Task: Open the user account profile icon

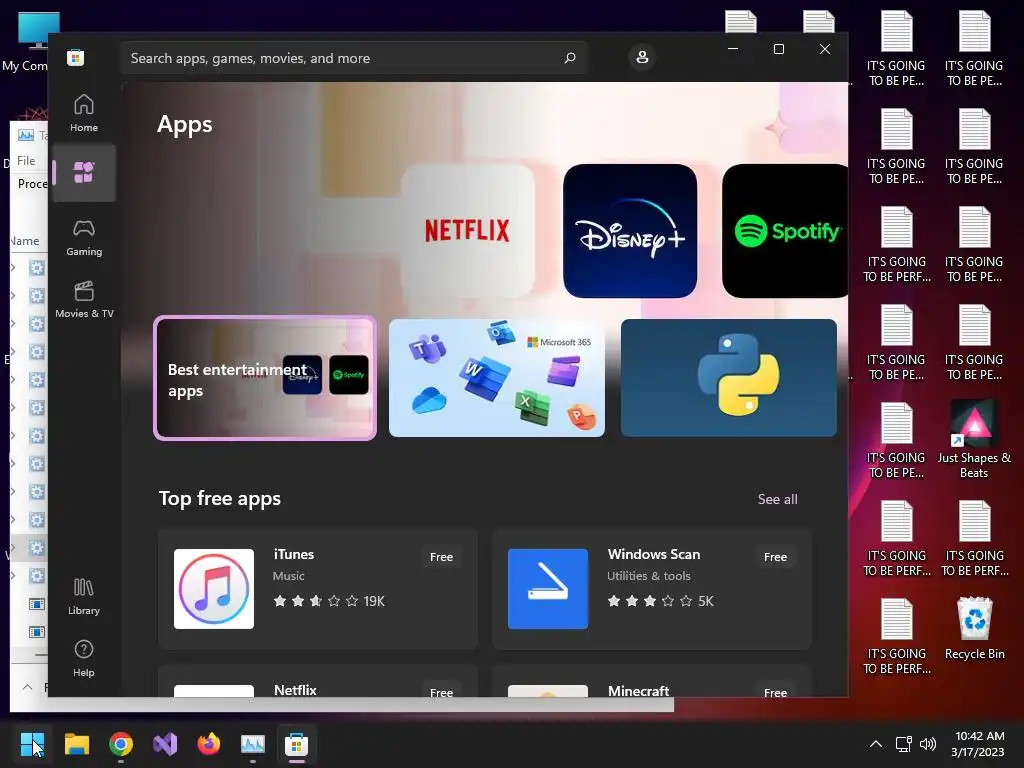Action: point(642,57)
